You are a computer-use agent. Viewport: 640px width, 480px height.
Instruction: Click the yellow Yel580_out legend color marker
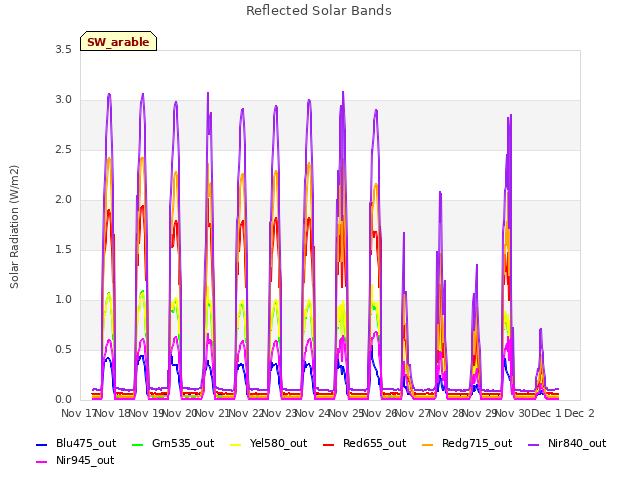point(236,444)
